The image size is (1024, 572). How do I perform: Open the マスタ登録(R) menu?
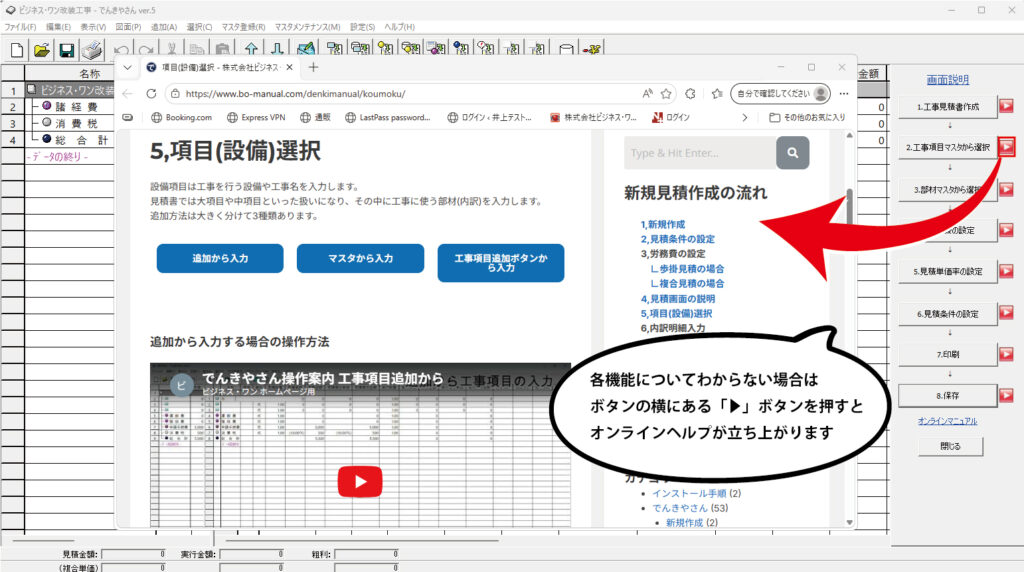(x=243, y=27)
